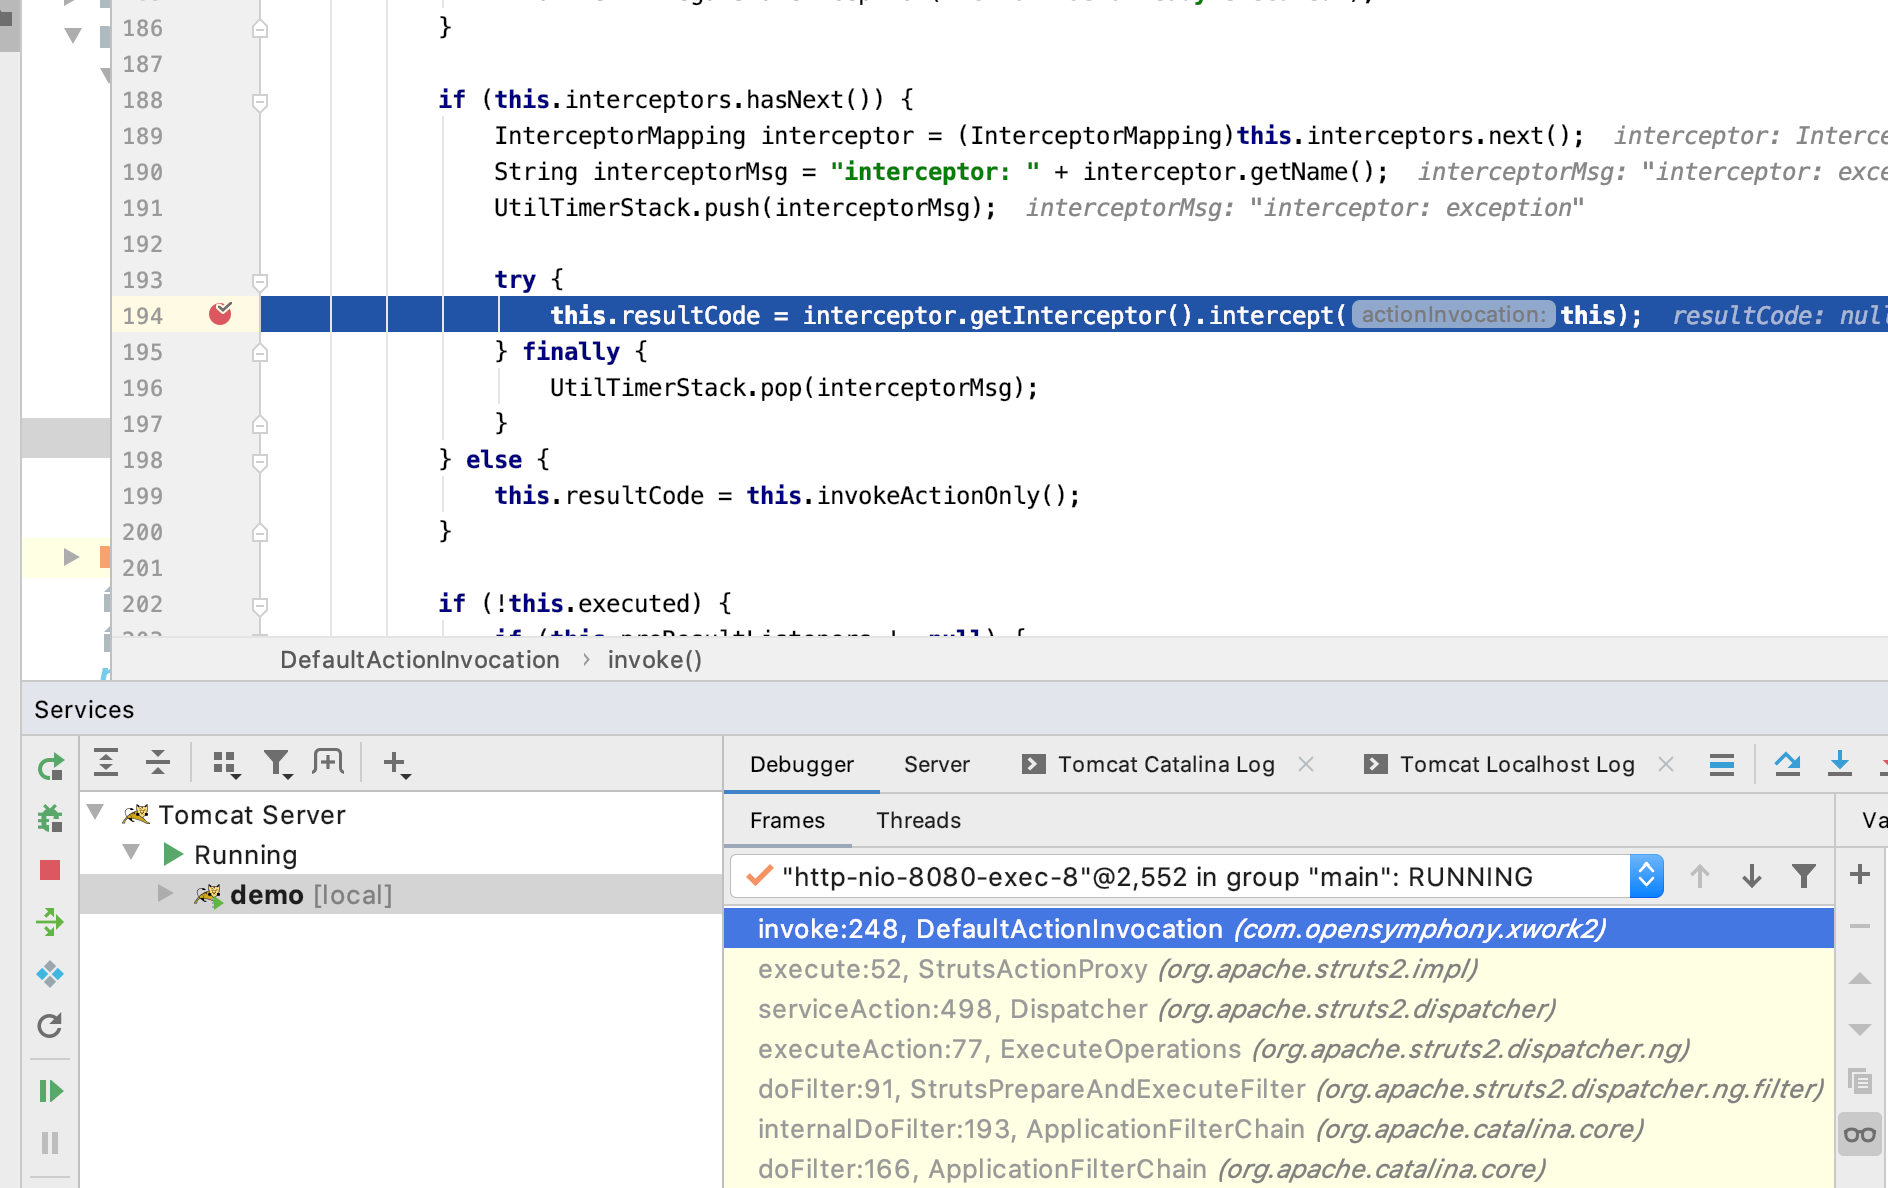The width and height of the screenshot is (1888, 1188).
Task: Select frame doFilter:91, StrutsPrepareAndExecuteFilter
Action: pos(1279,1089)
